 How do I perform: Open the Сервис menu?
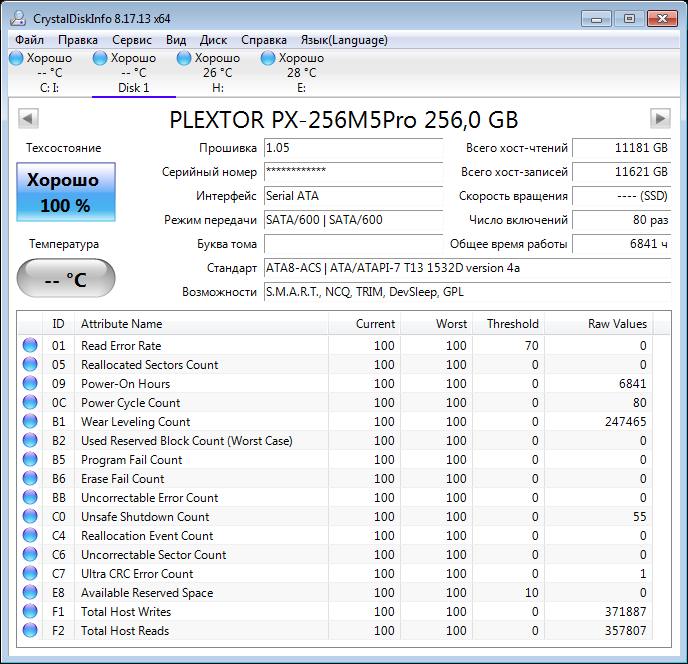[132, 40]
